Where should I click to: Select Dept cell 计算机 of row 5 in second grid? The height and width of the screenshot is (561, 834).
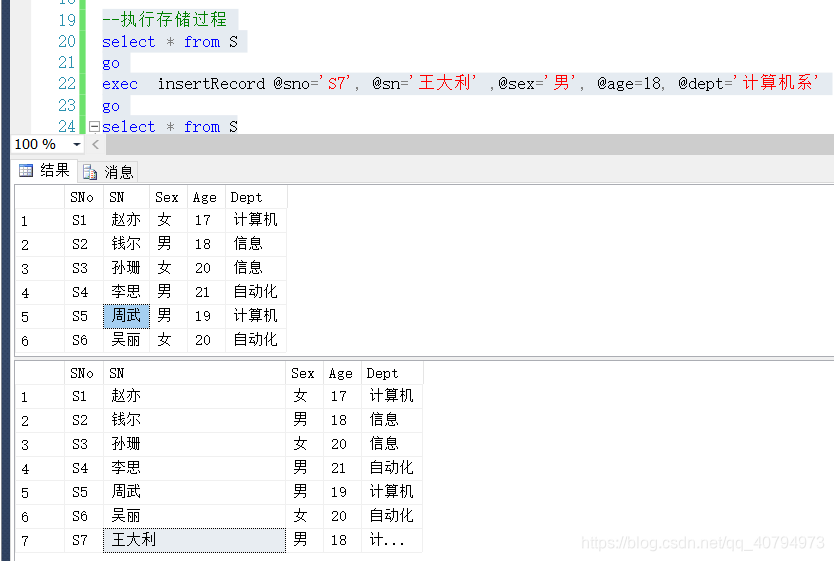click(393, 492)
